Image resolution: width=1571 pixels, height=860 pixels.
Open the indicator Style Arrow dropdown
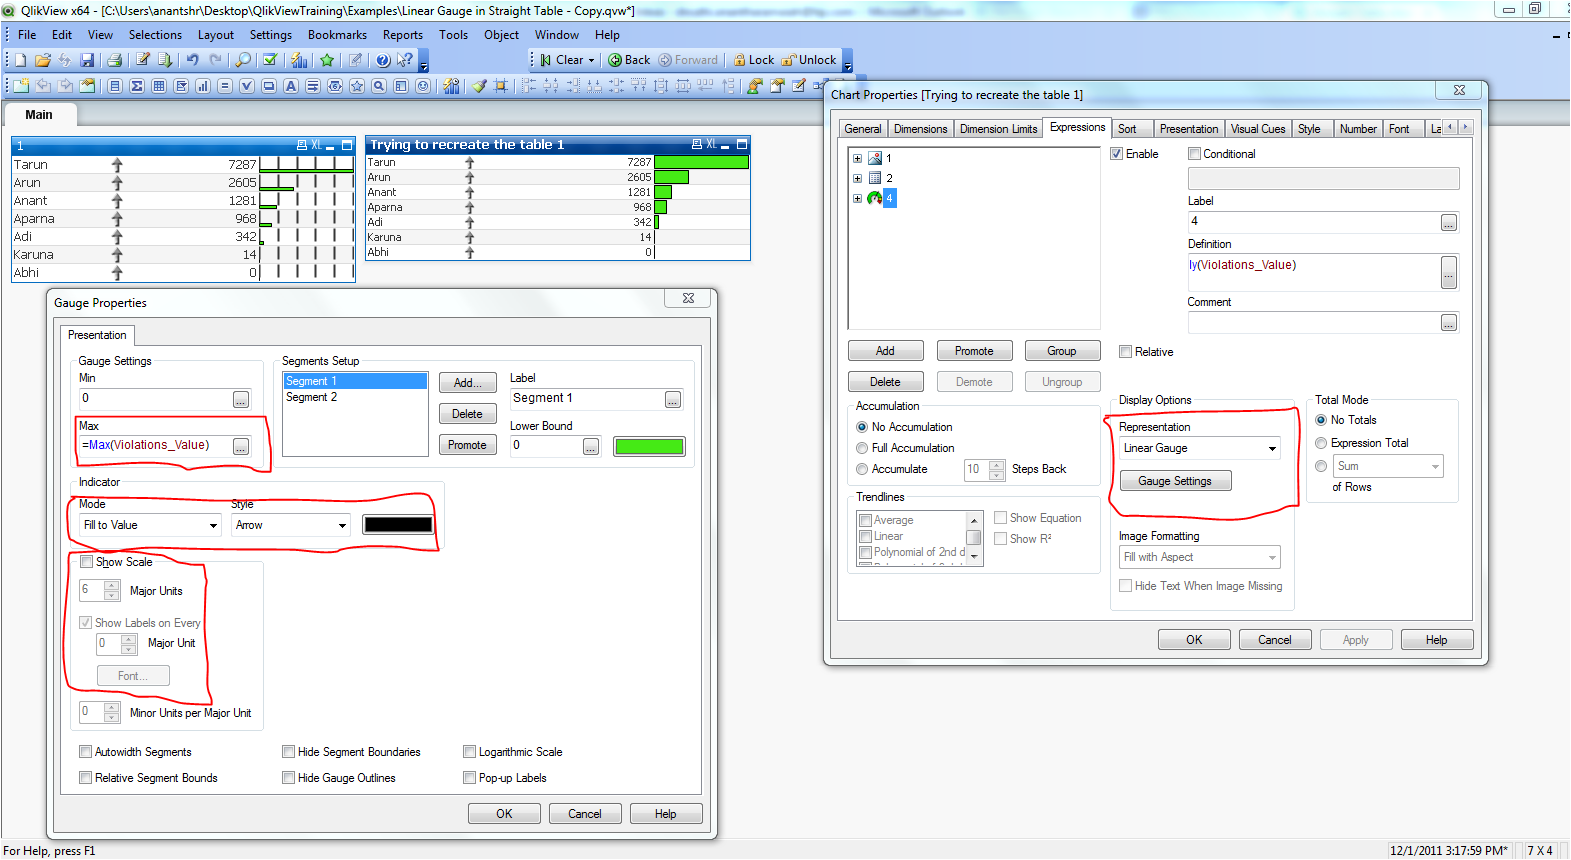[342, 526]
